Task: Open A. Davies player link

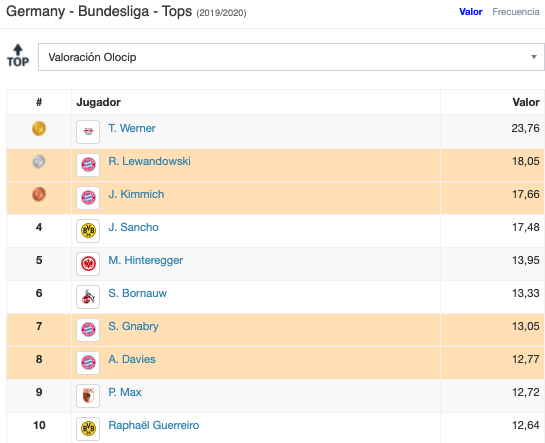Action: 132,359
